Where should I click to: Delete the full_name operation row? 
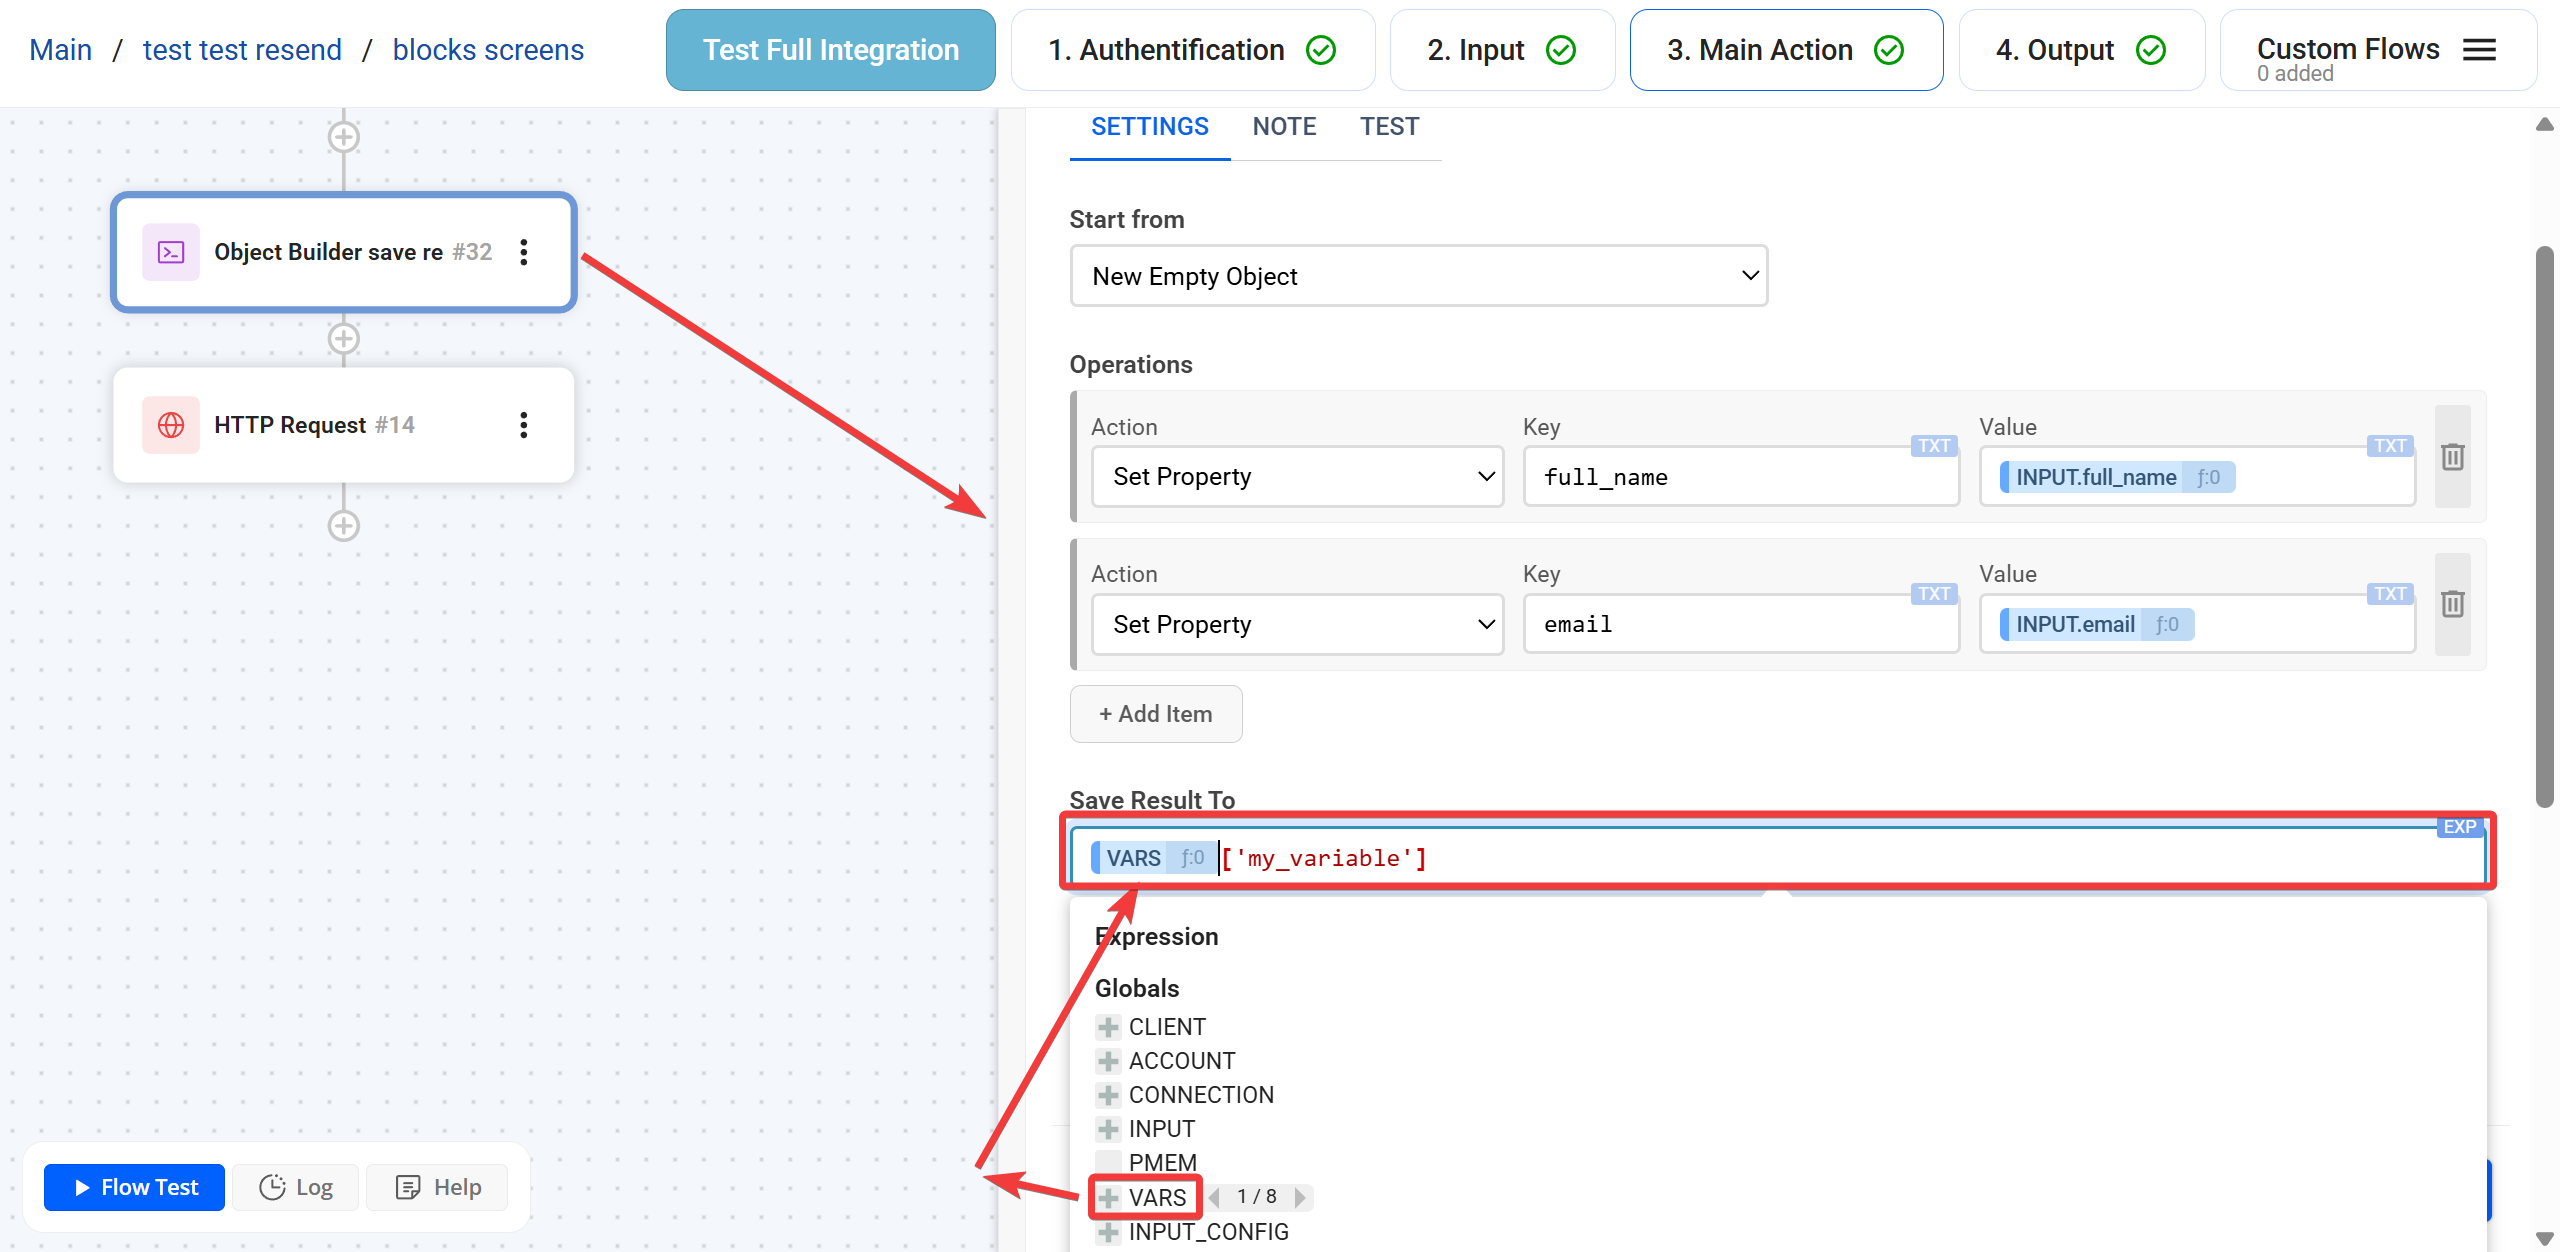coord(2452,457)
